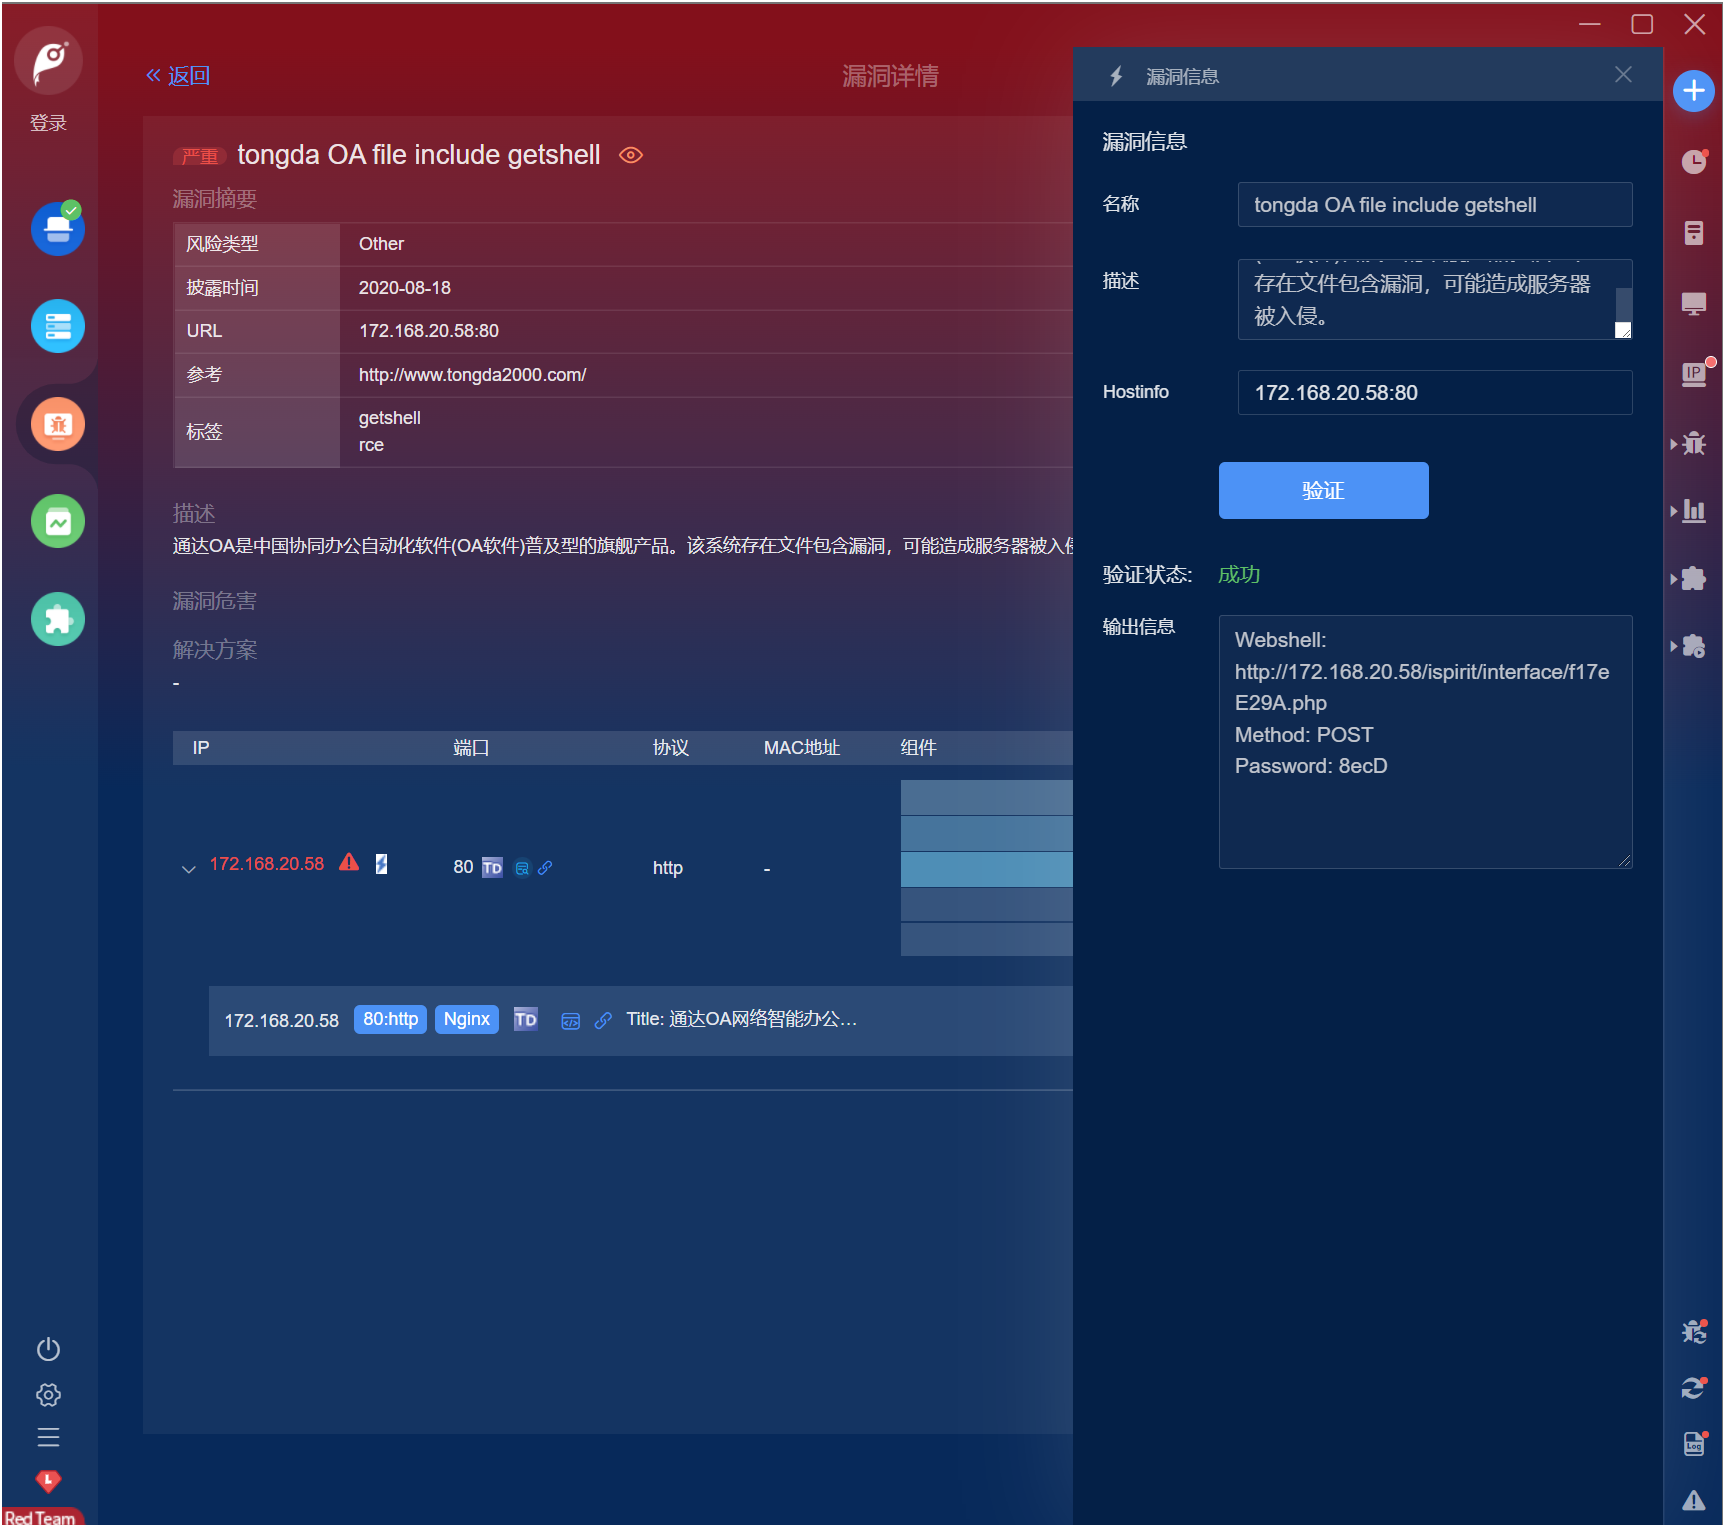Viewport: 1725px width, 1527px height.
Task: Maximize the application window
Action: click(1642, 24)
